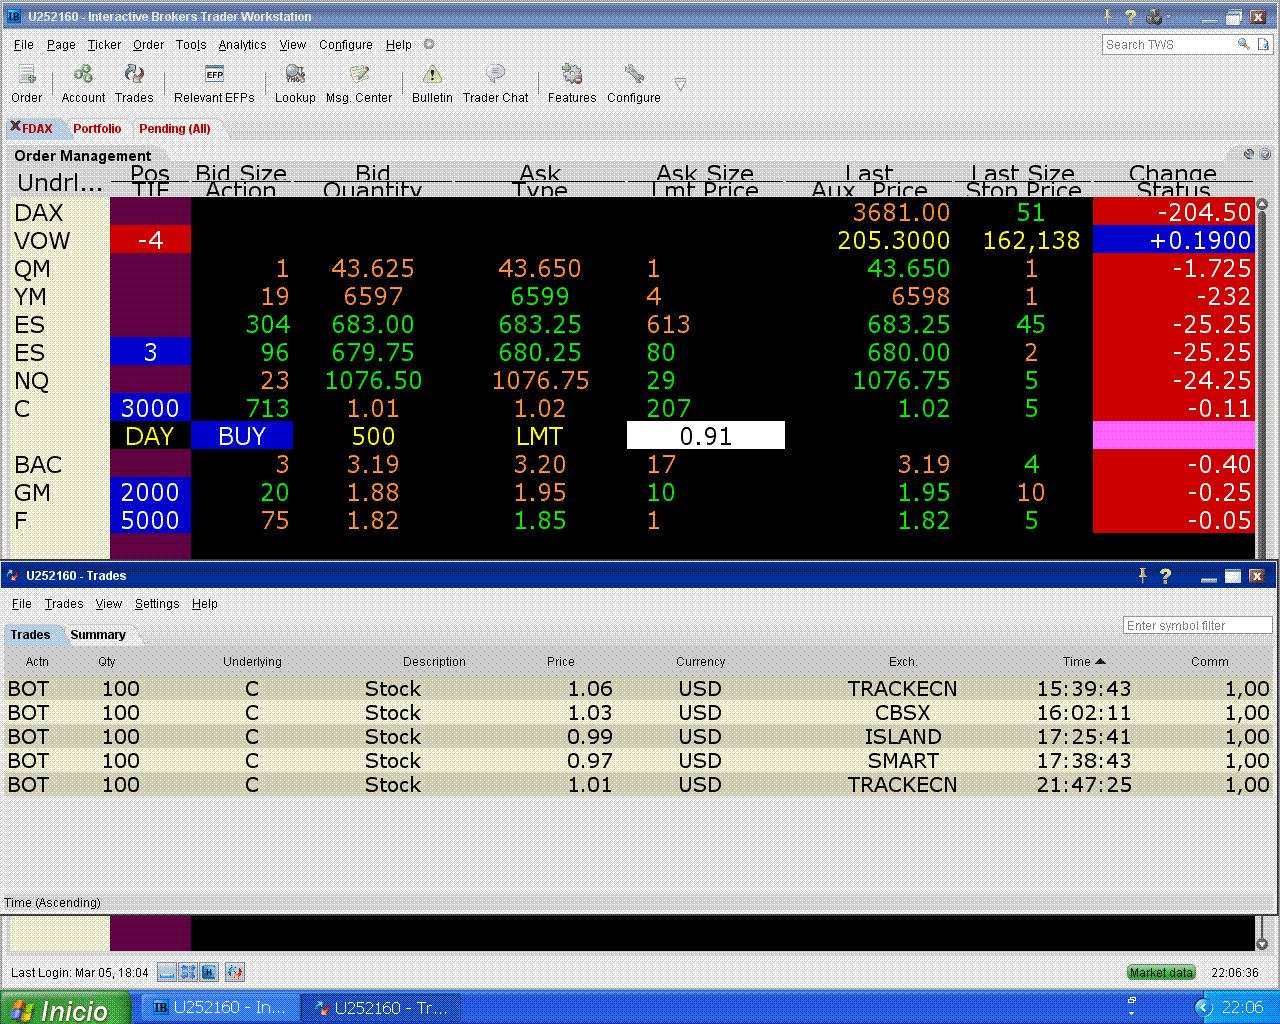Sort trades by the Price column header
Image resolution: width=1280 pixels, height=1024 pixels.
coord(561,661)
